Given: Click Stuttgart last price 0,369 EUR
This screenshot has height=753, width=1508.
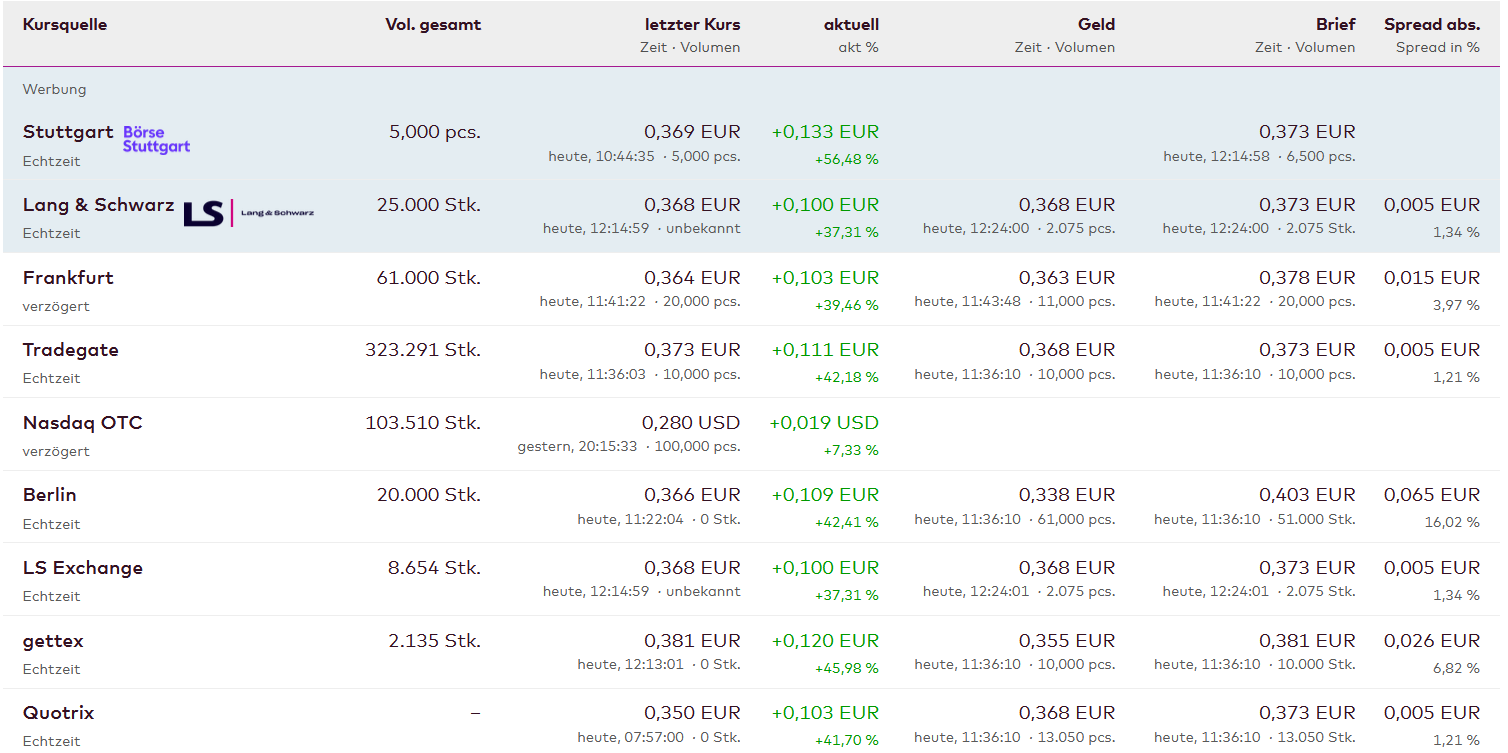Looking at the screenshot, I should point(692,132).
